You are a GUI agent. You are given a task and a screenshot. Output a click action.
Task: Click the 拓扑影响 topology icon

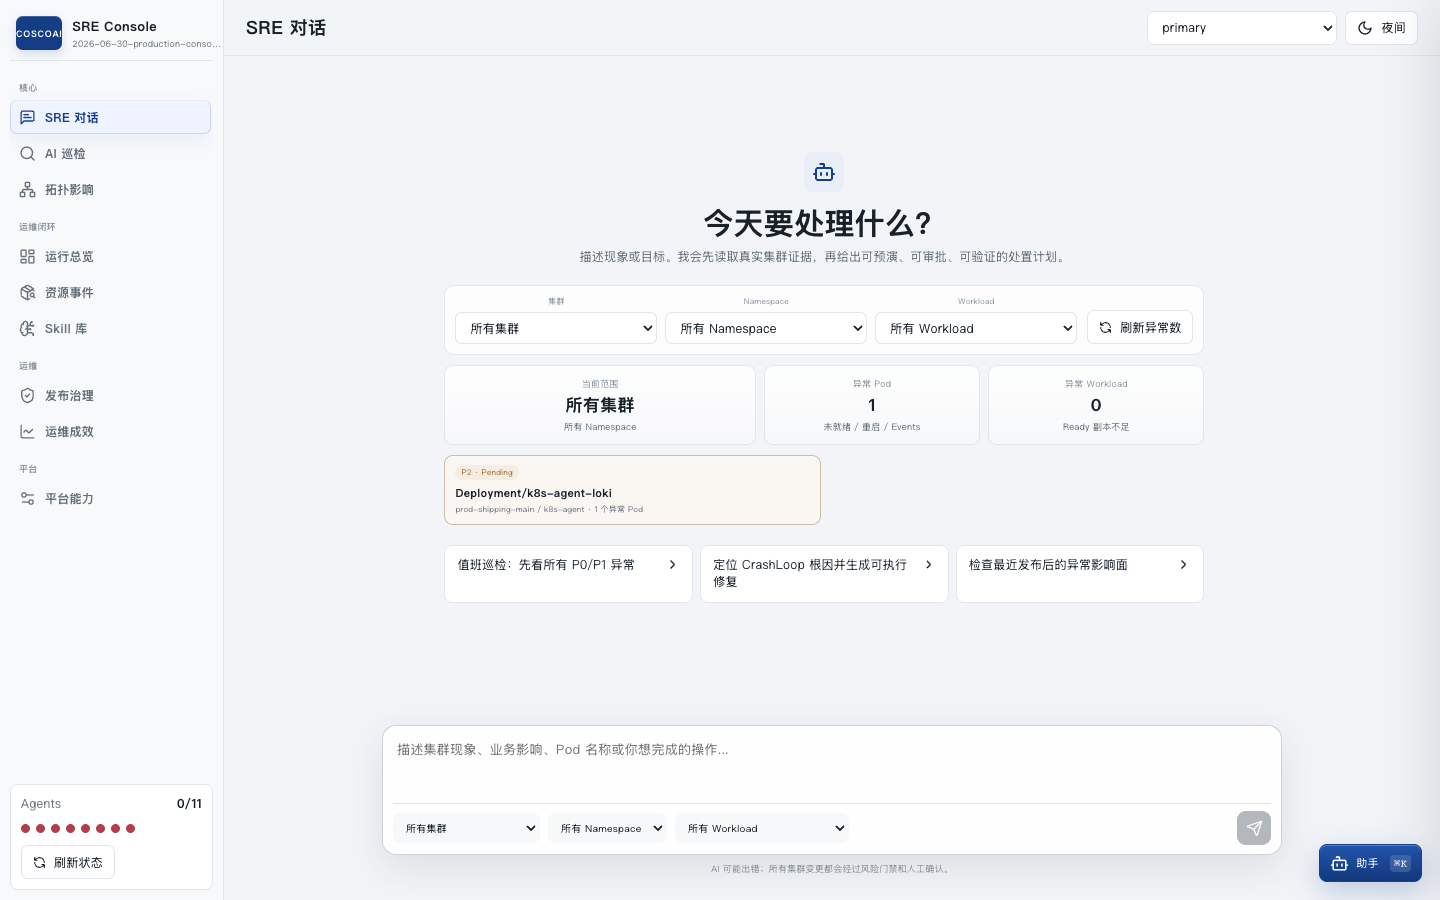pos(28,189)
